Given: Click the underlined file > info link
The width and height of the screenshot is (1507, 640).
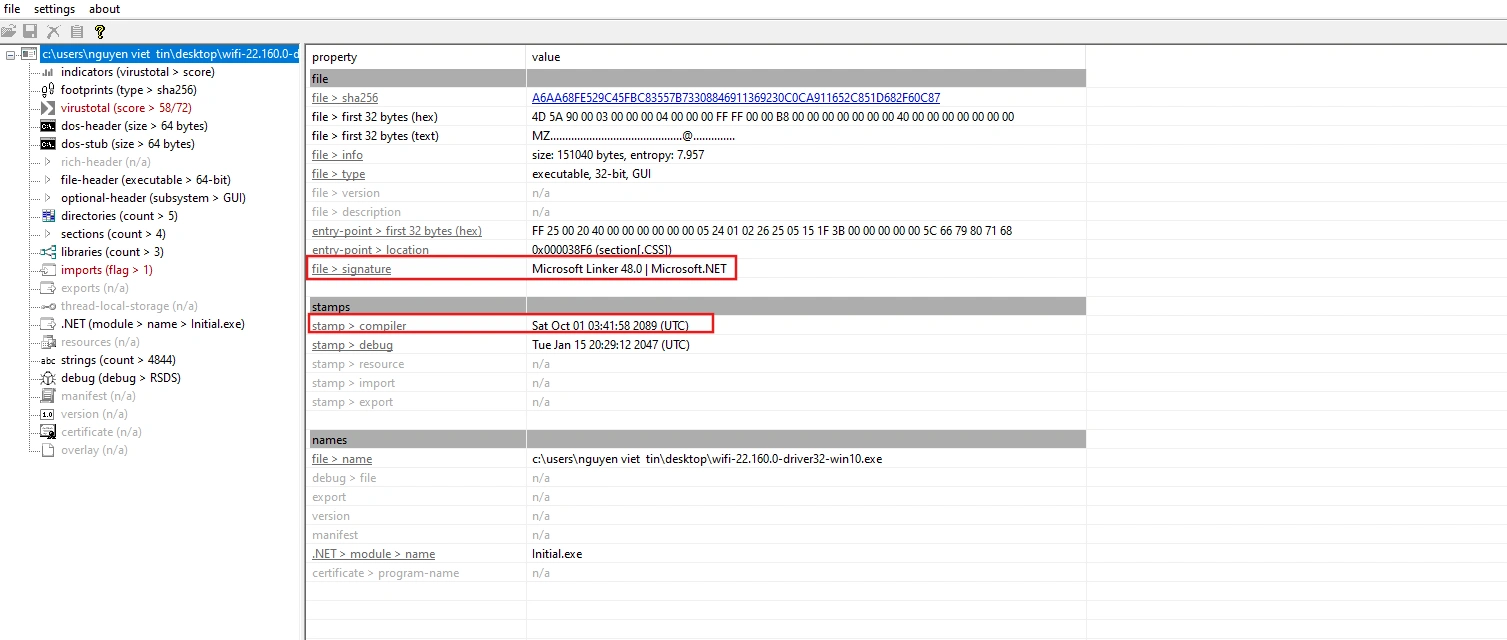Looking at the screenshot, I should click(x=337, y=155).
